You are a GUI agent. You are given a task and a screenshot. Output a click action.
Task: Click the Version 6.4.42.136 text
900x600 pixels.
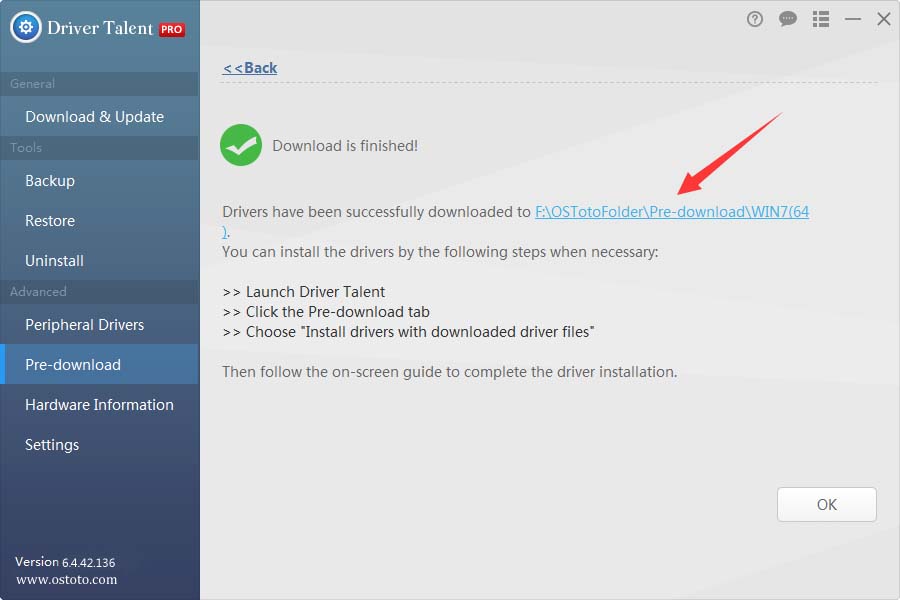(x=65, y=562)
